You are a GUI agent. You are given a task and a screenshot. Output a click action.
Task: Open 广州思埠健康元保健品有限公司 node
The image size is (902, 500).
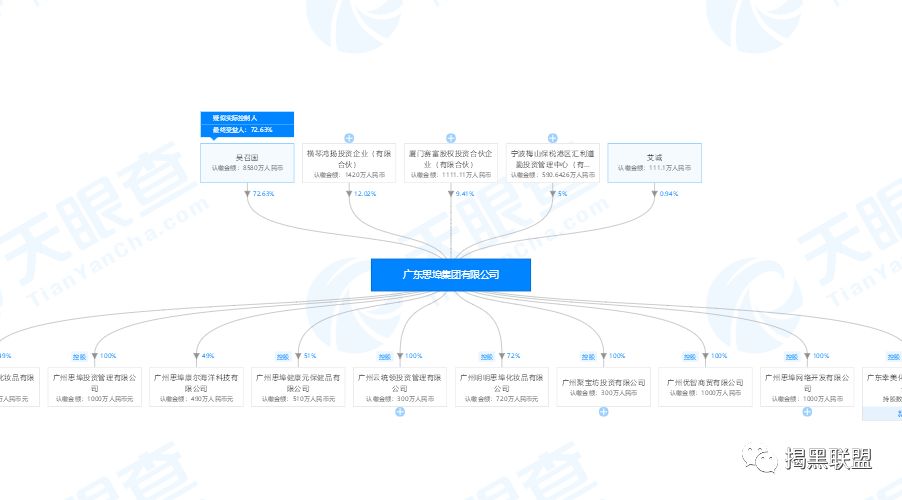point(298,387)
